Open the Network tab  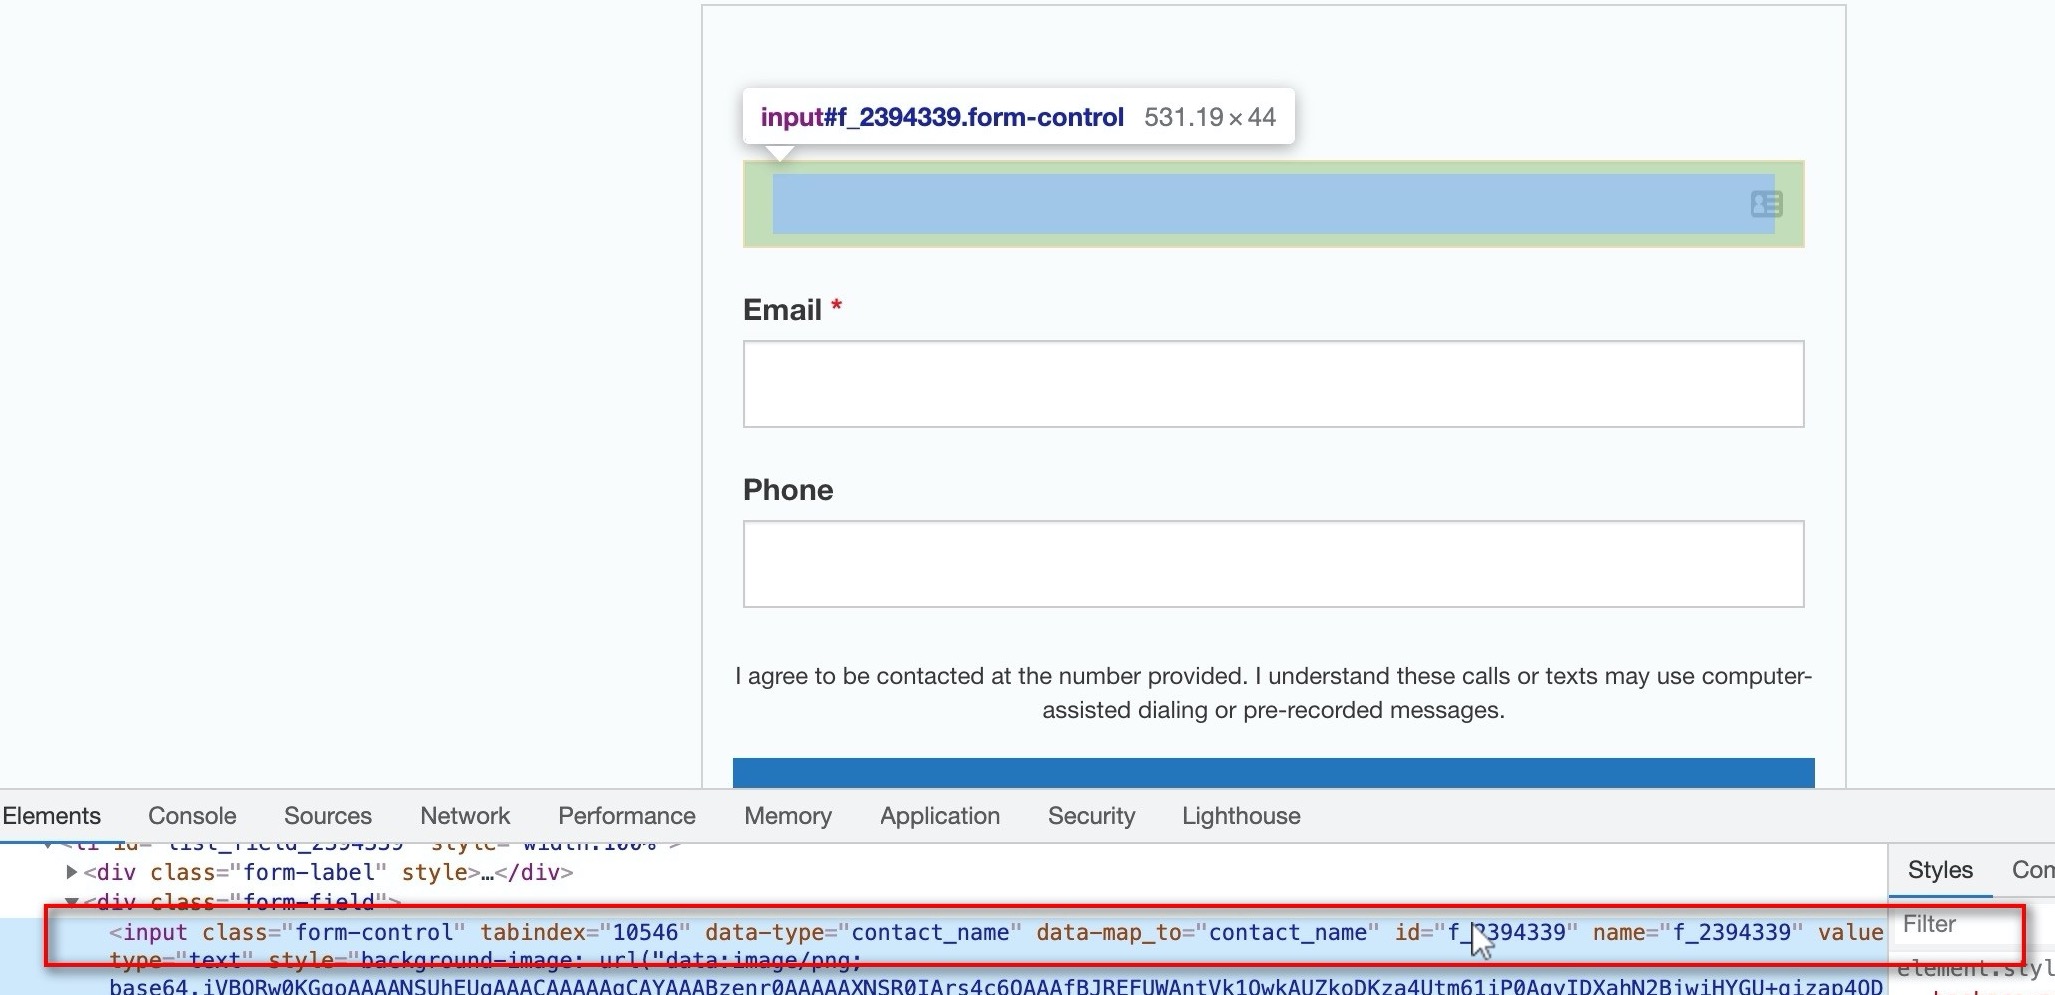click(x=465, y=816)
